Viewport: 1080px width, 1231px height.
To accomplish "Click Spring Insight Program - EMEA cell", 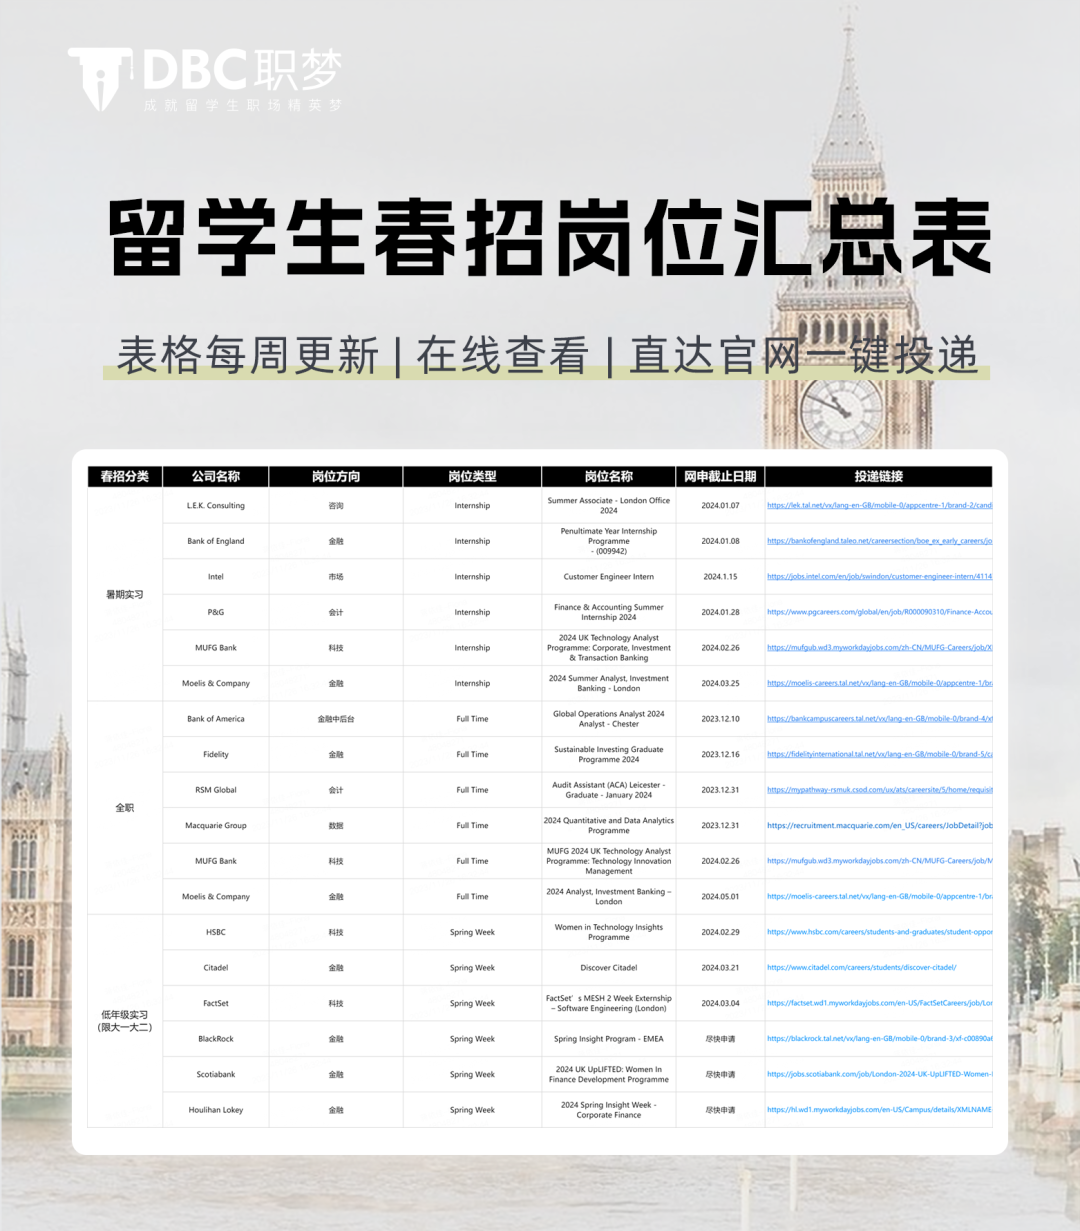I will (x=609, y=1039).
